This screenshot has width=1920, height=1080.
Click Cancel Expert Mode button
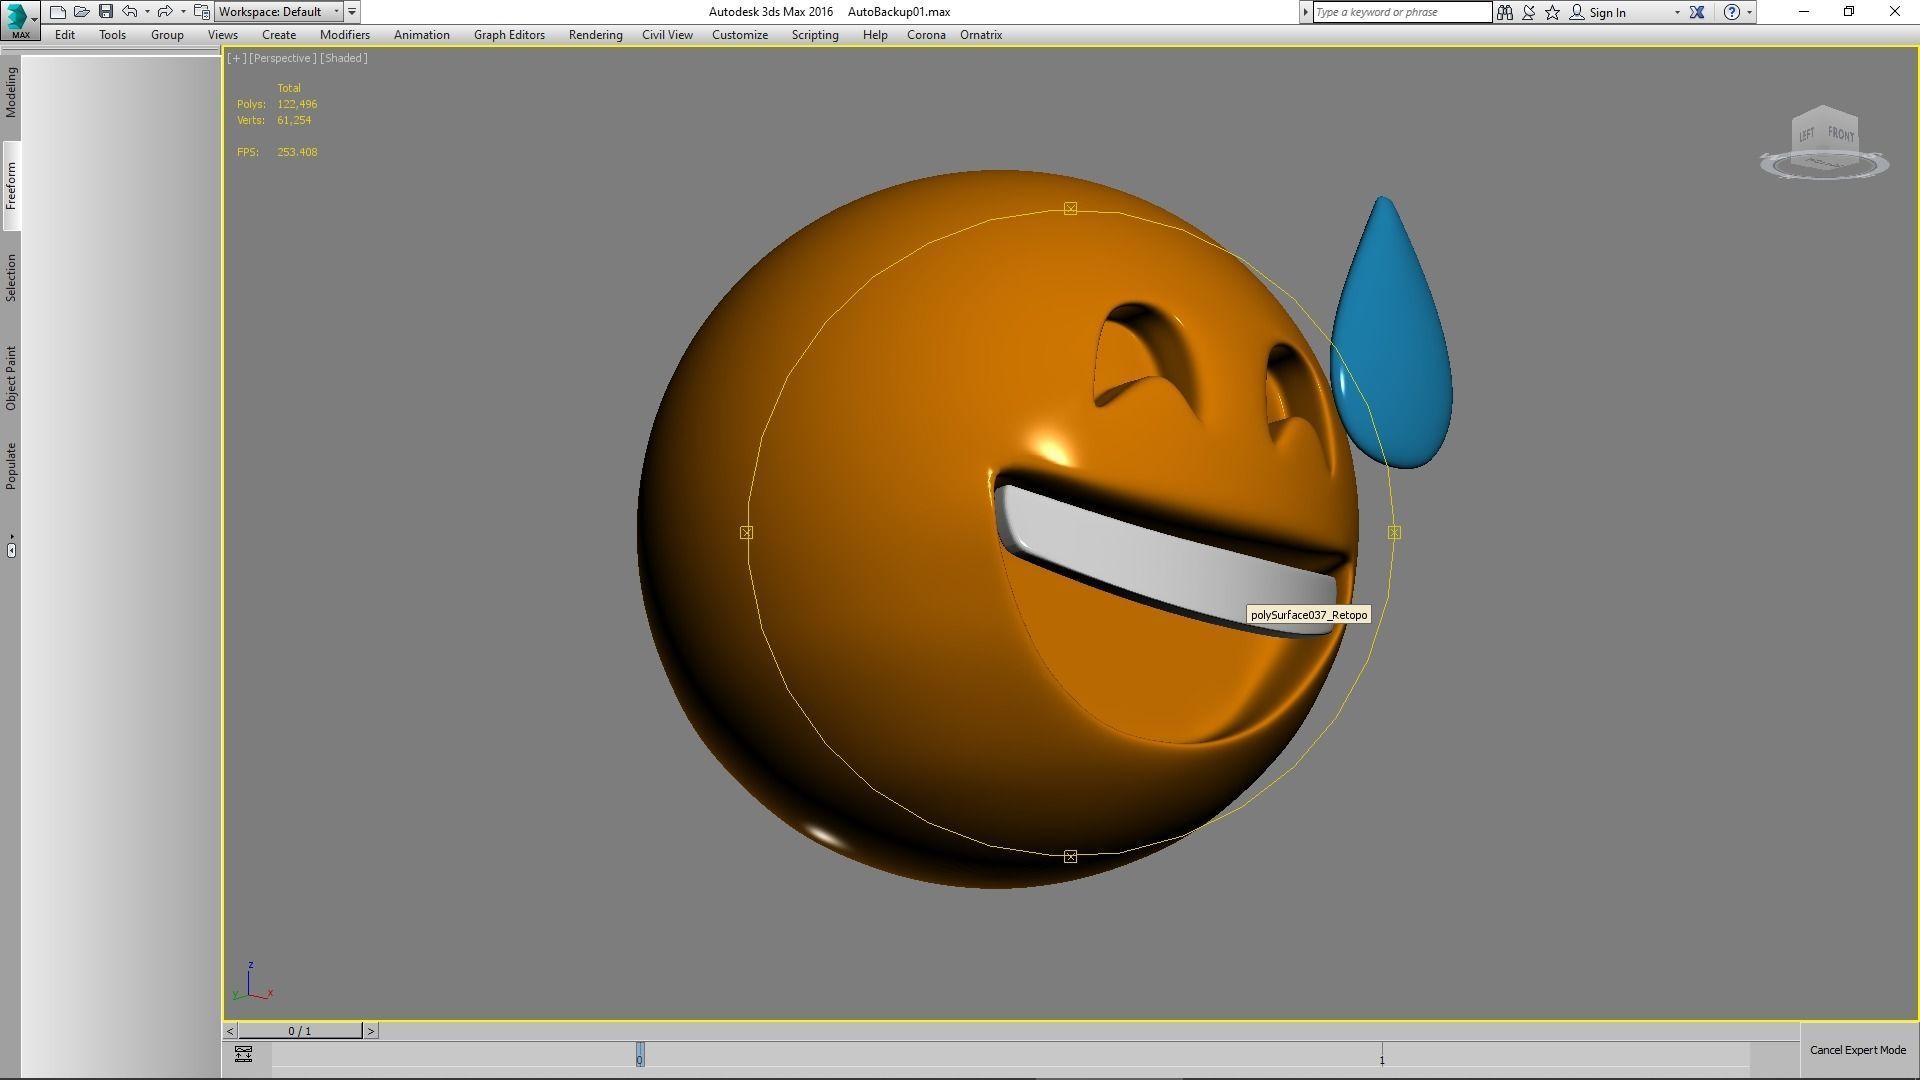tap(1858, 1050)
